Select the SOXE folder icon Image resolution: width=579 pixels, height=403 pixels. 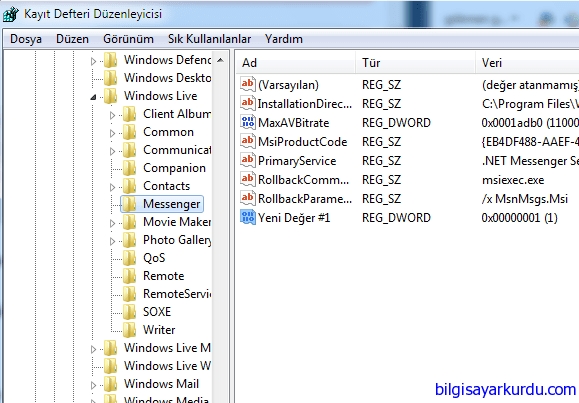[130, 312]
